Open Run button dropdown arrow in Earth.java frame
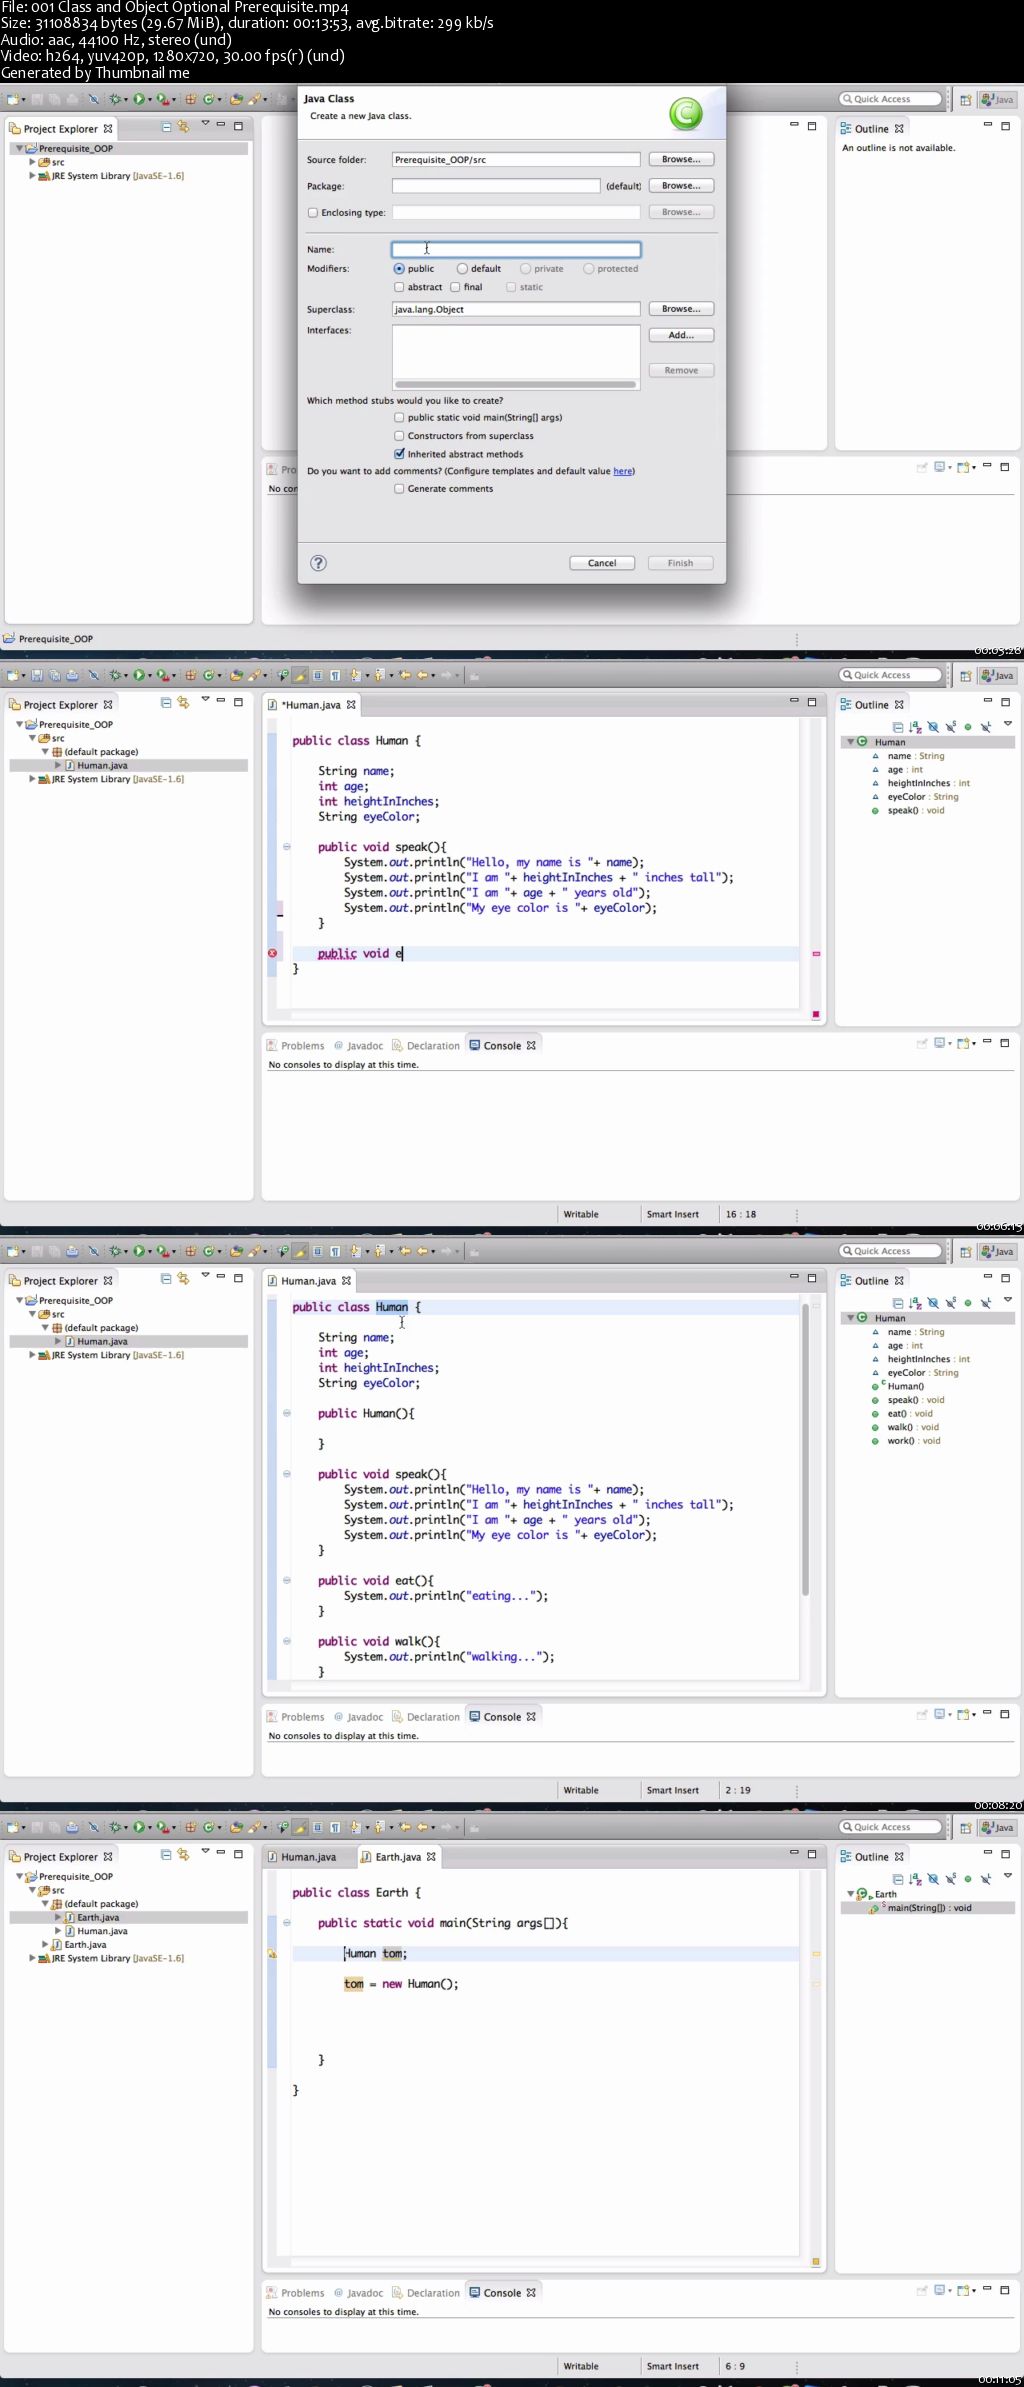This screenshot has height=2387, width=1024. (x=150, y=1828)
